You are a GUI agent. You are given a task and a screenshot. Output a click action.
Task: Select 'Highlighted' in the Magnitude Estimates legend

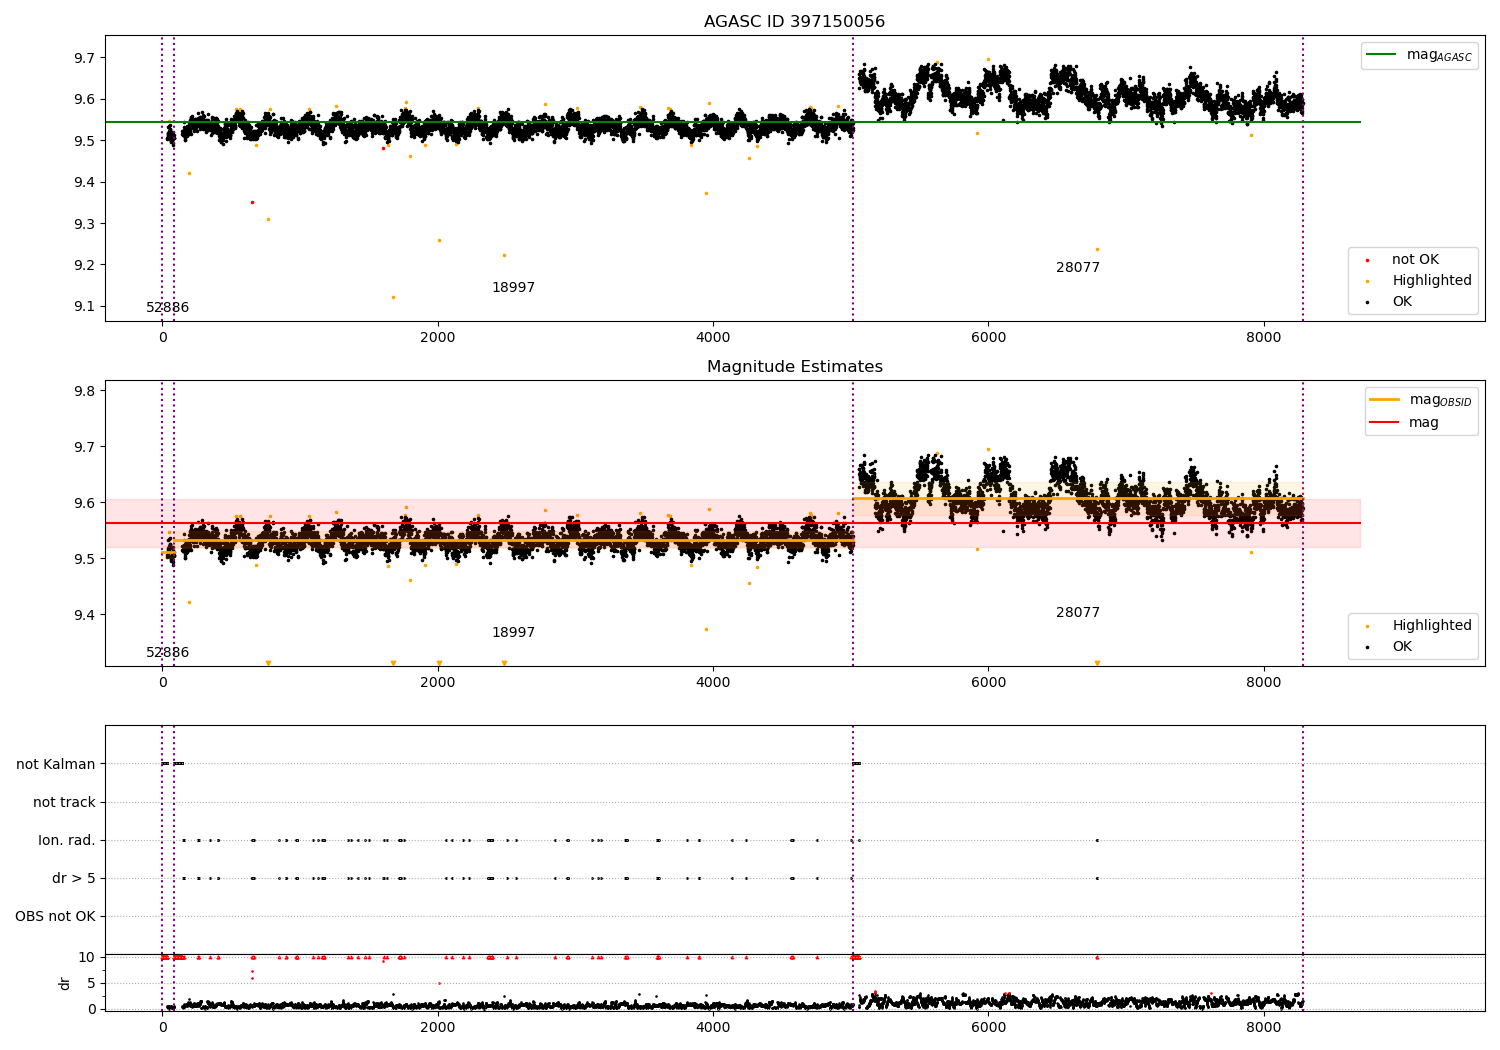[x=1432, y=626]
